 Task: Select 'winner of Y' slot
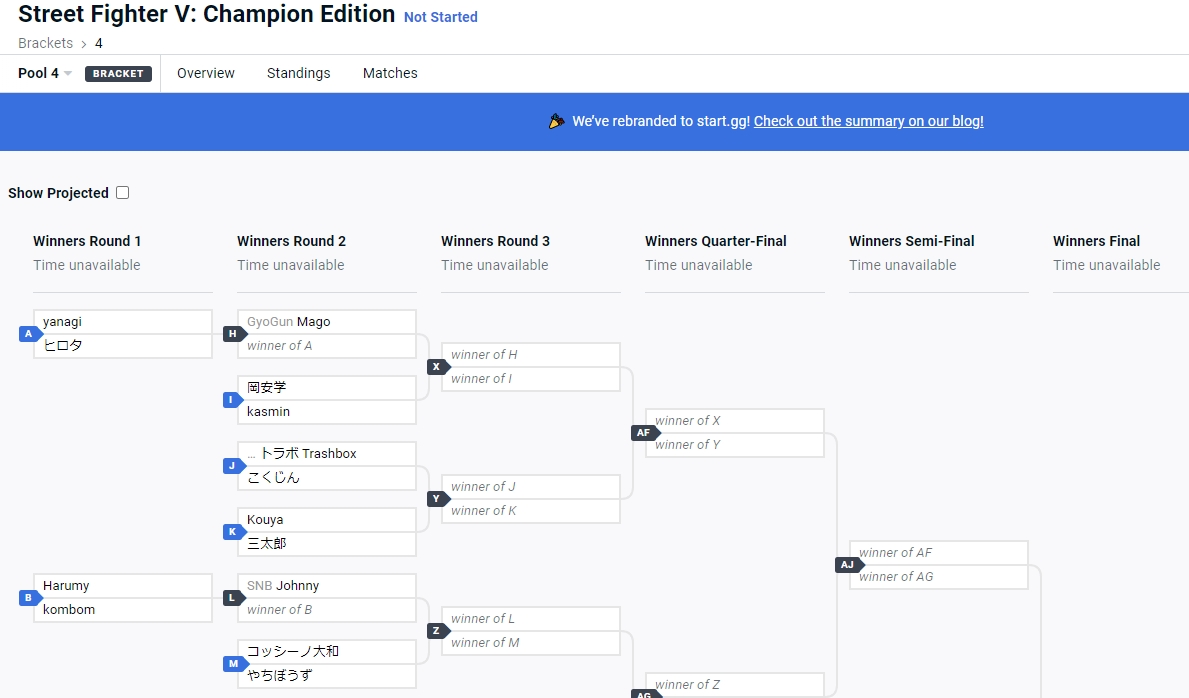click(735, 445)
